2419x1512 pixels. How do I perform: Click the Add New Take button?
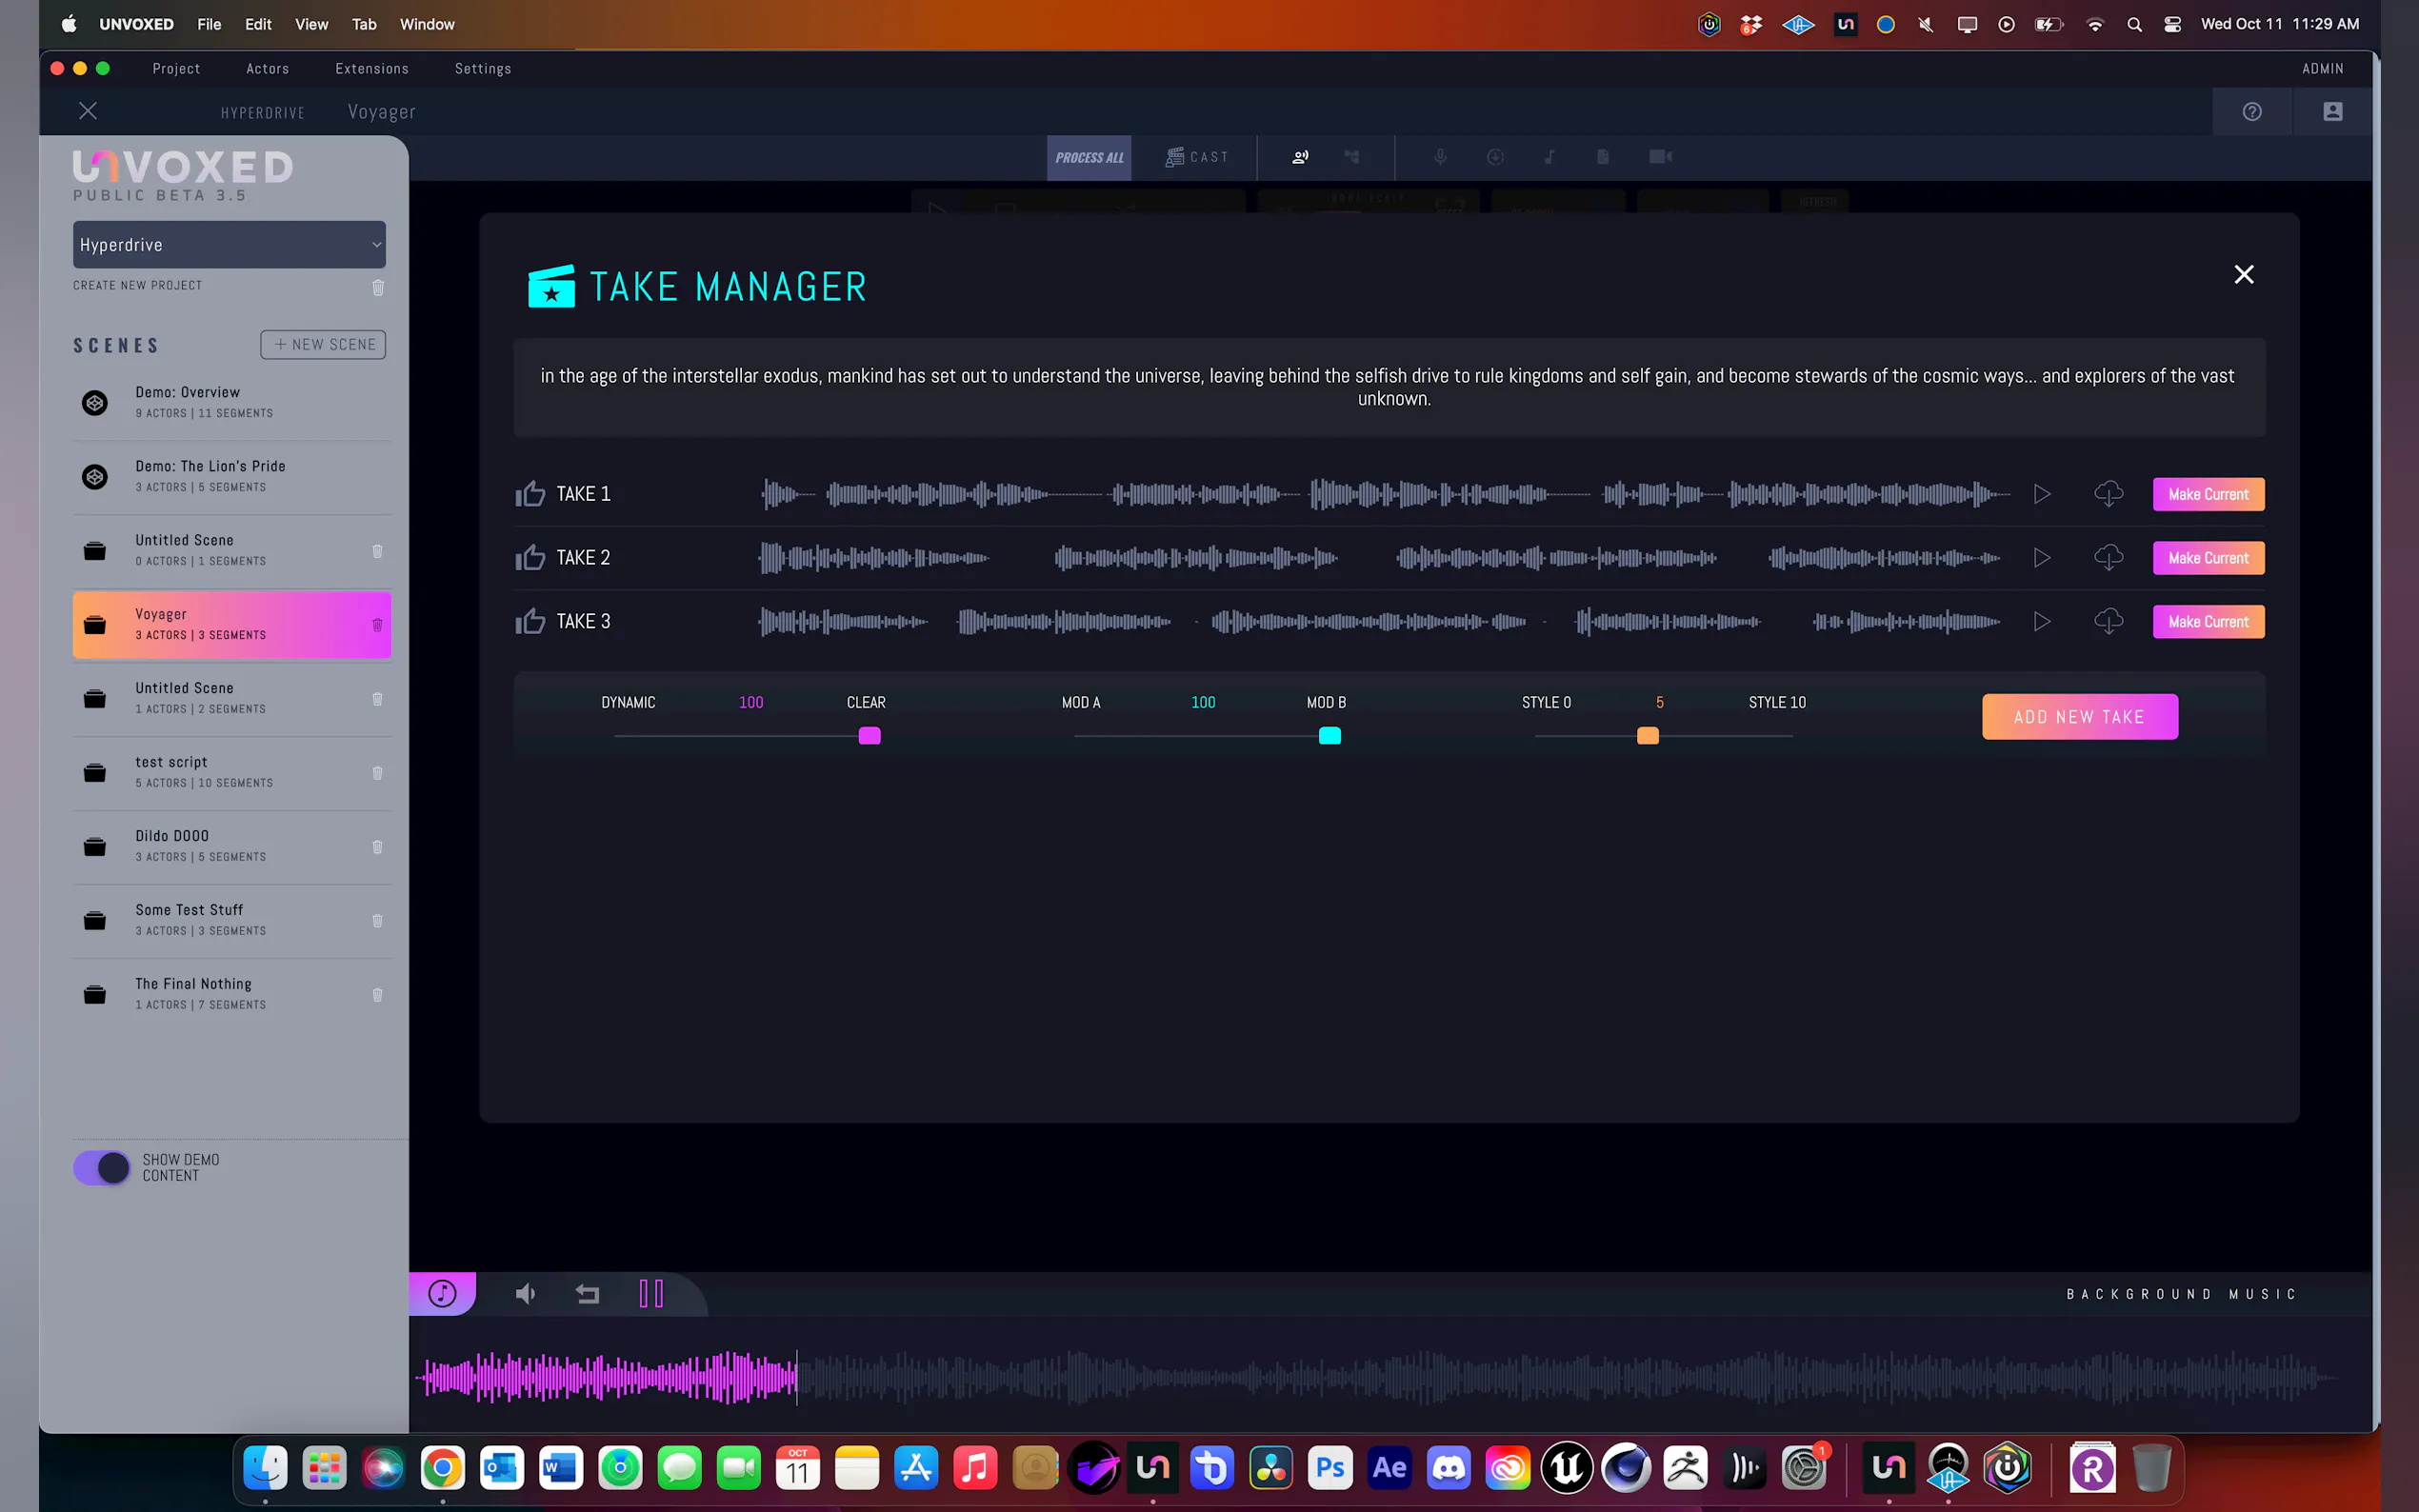(x=2079, y=717)
